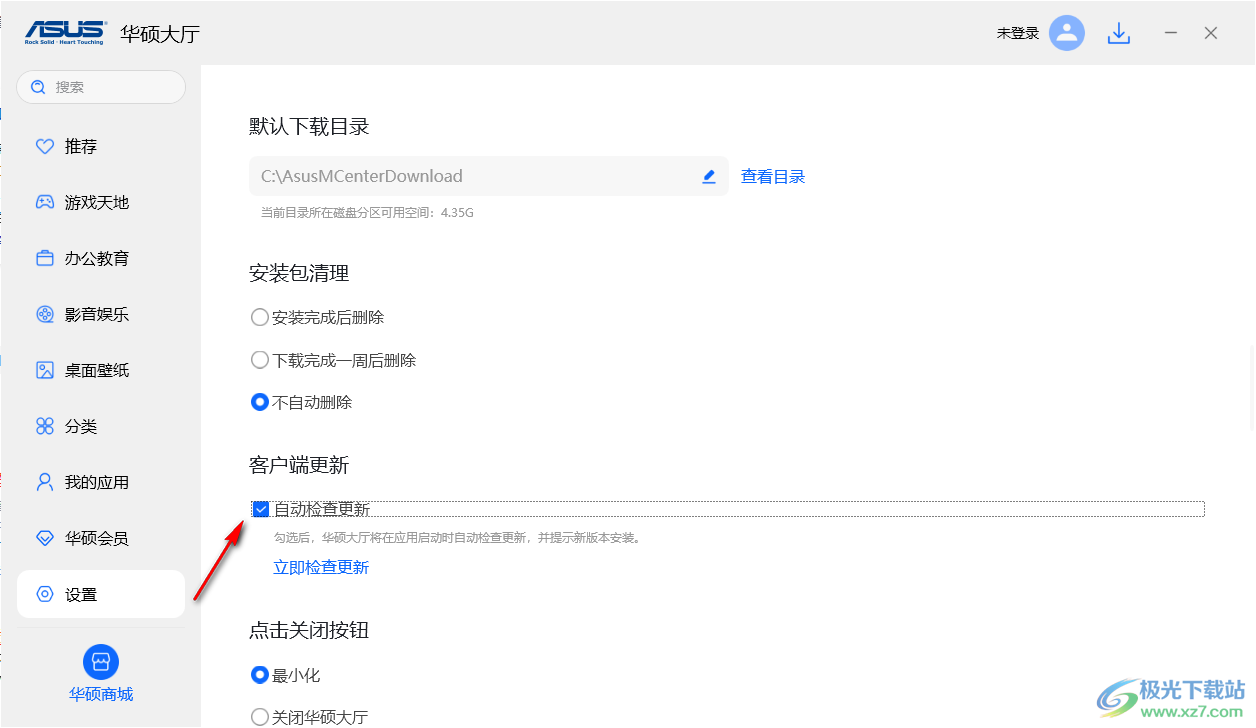Image resolution: width=1256 pixels, height=728 pixels.
Task: Close the 华硕大厅 window
Action: tap(1211, 33)
